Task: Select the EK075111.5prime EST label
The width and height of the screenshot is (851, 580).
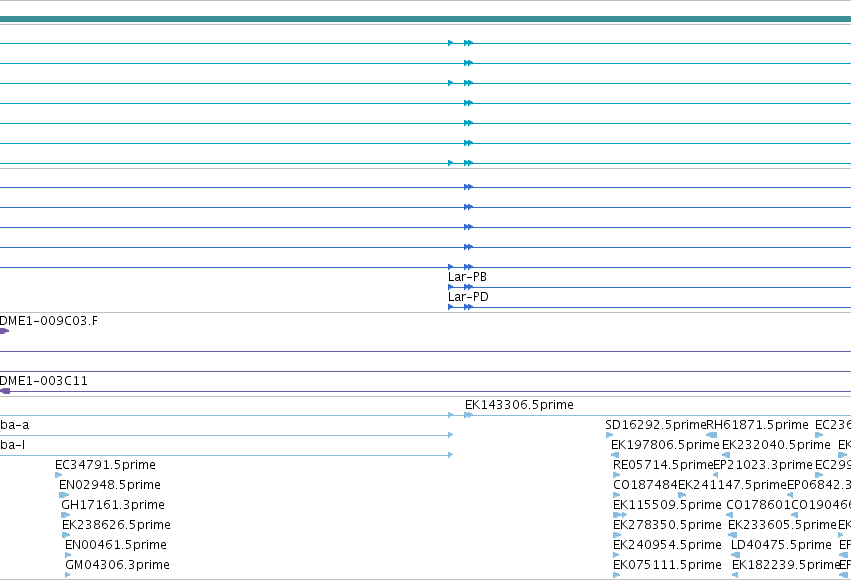Action: [x=667, y=565]
